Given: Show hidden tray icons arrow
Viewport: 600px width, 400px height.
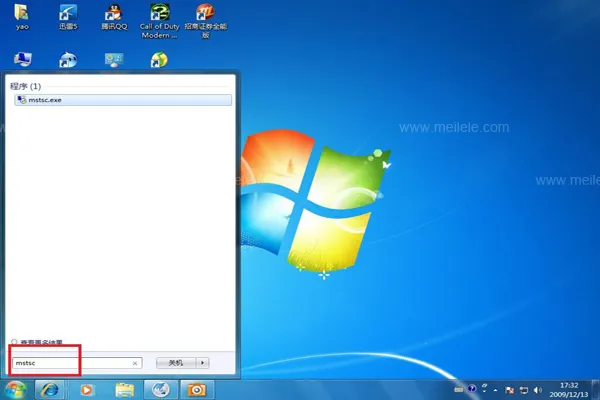Looking at the screenshot, I should (x=496, y=390).
